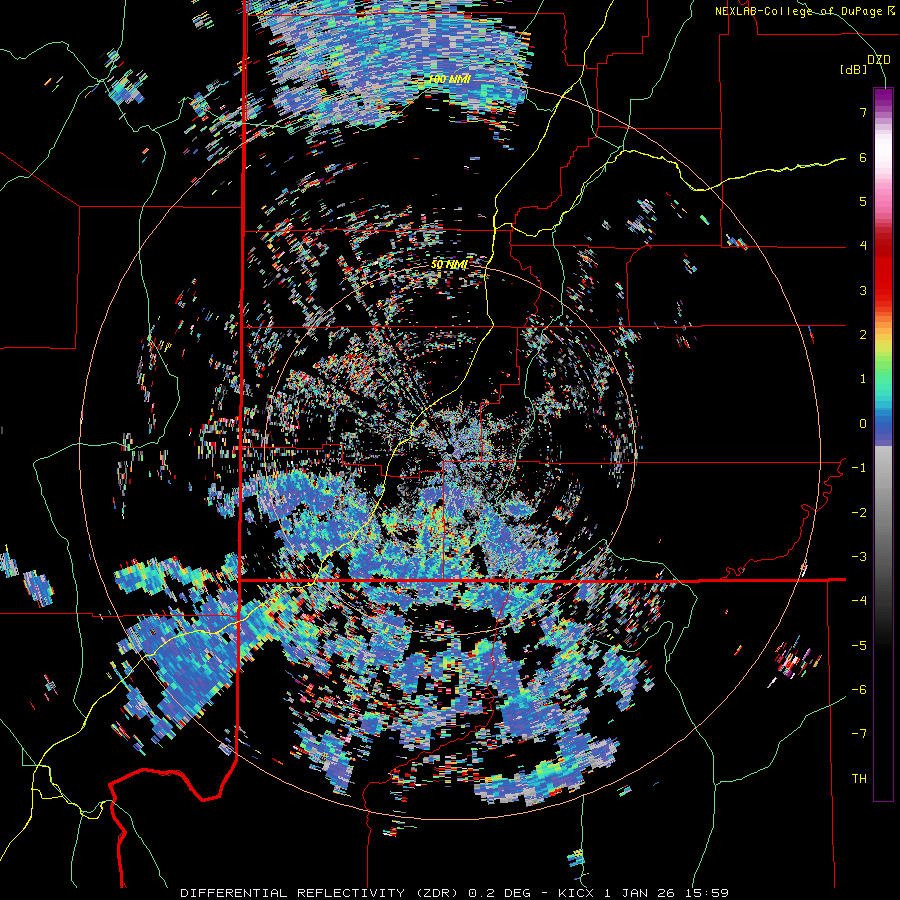This screenshot has height=900, width=900.
Task: Click the 1 value on the dB scale
Action: pos(863,379)
